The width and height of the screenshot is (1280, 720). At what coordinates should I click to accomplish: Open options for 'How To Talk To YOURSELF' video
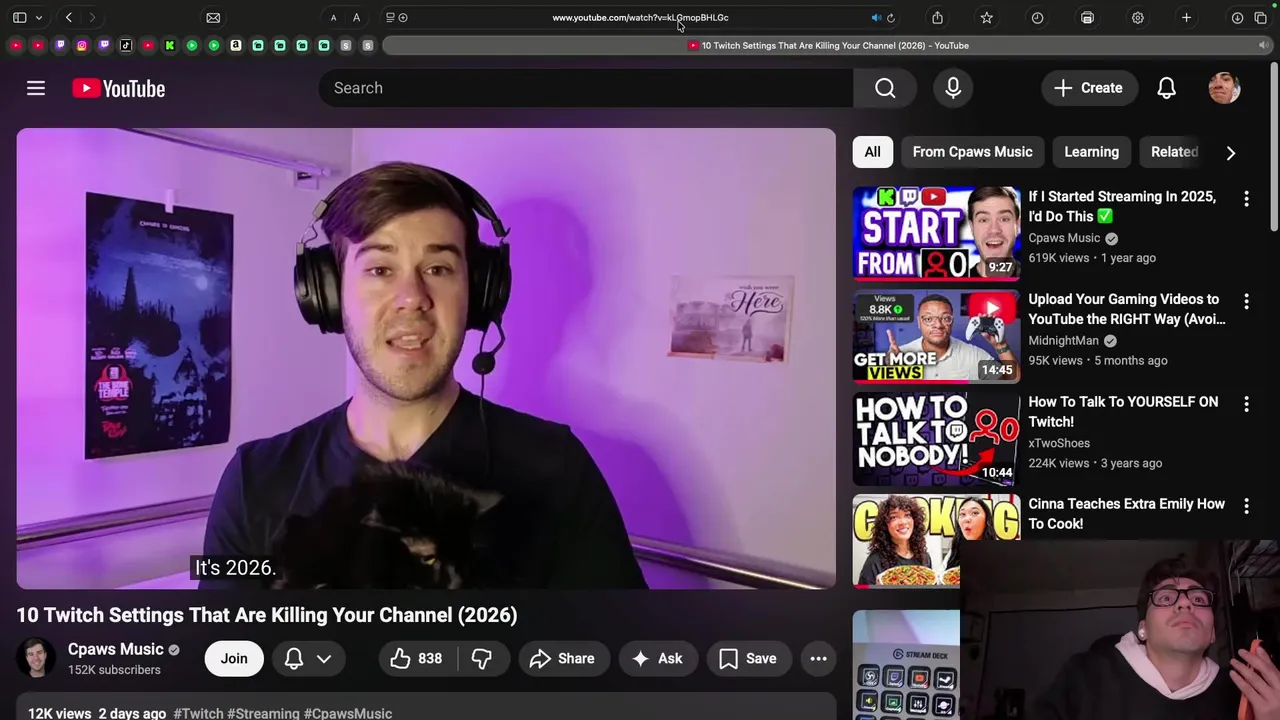[x=1246, y=404]
